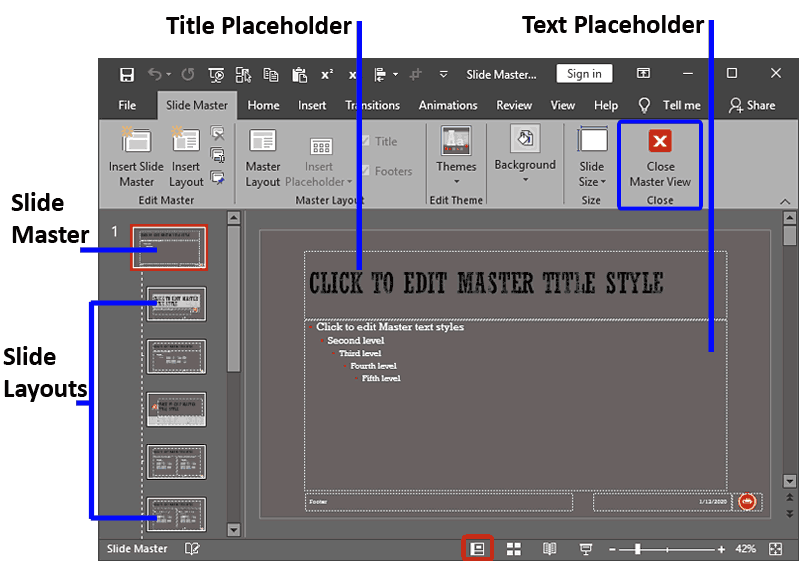Click zoom out minus button

click(x=612, y=549)
